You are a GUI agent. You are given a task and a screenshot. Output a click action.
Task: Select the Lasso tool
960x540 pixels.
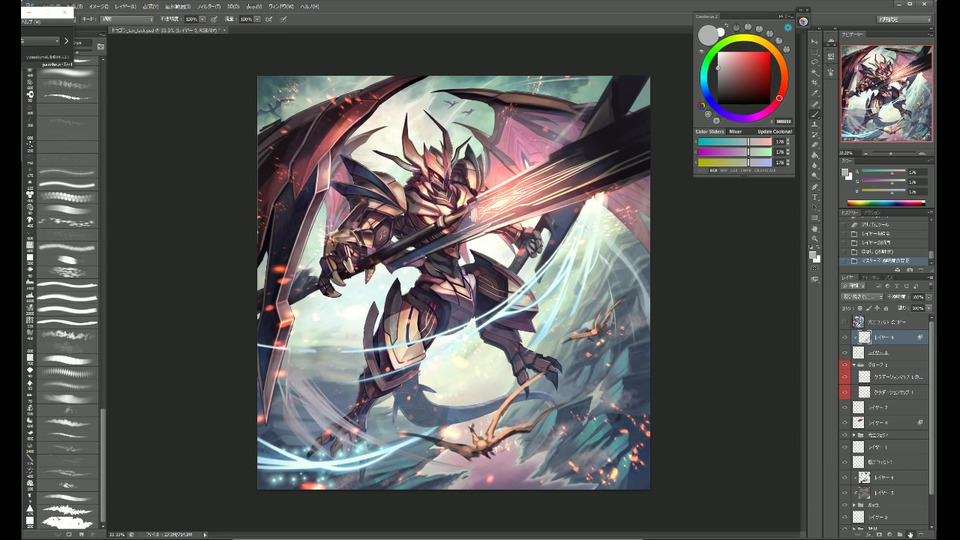point(816,61)
